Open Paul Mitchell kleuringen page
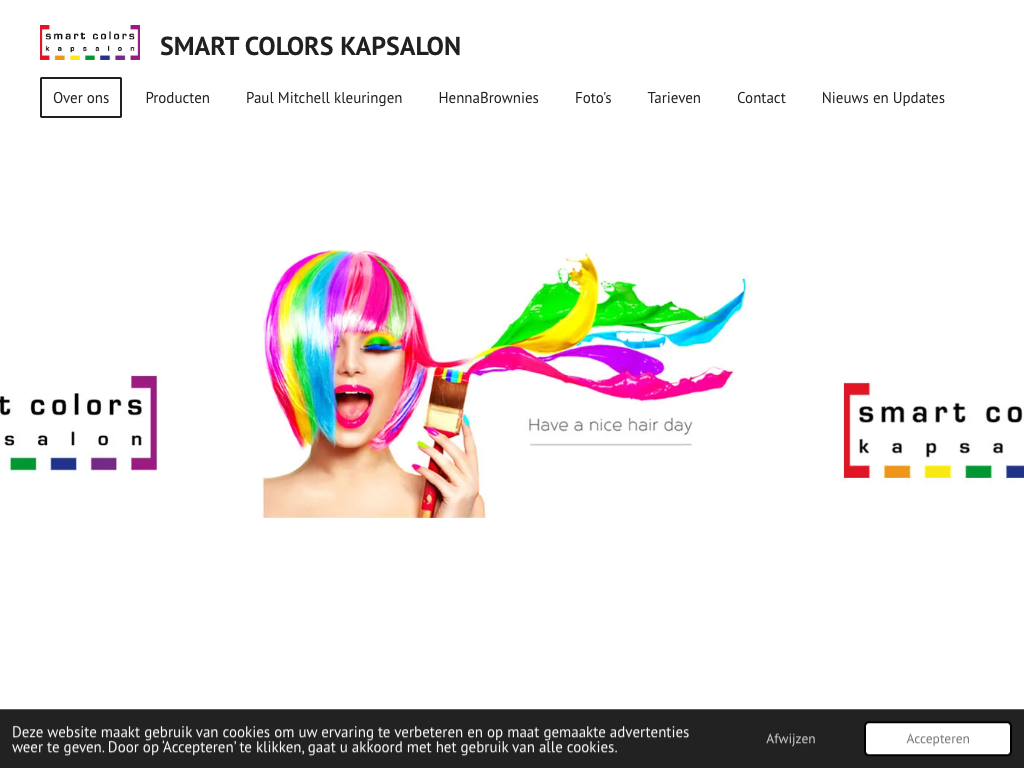 point(324,98)
